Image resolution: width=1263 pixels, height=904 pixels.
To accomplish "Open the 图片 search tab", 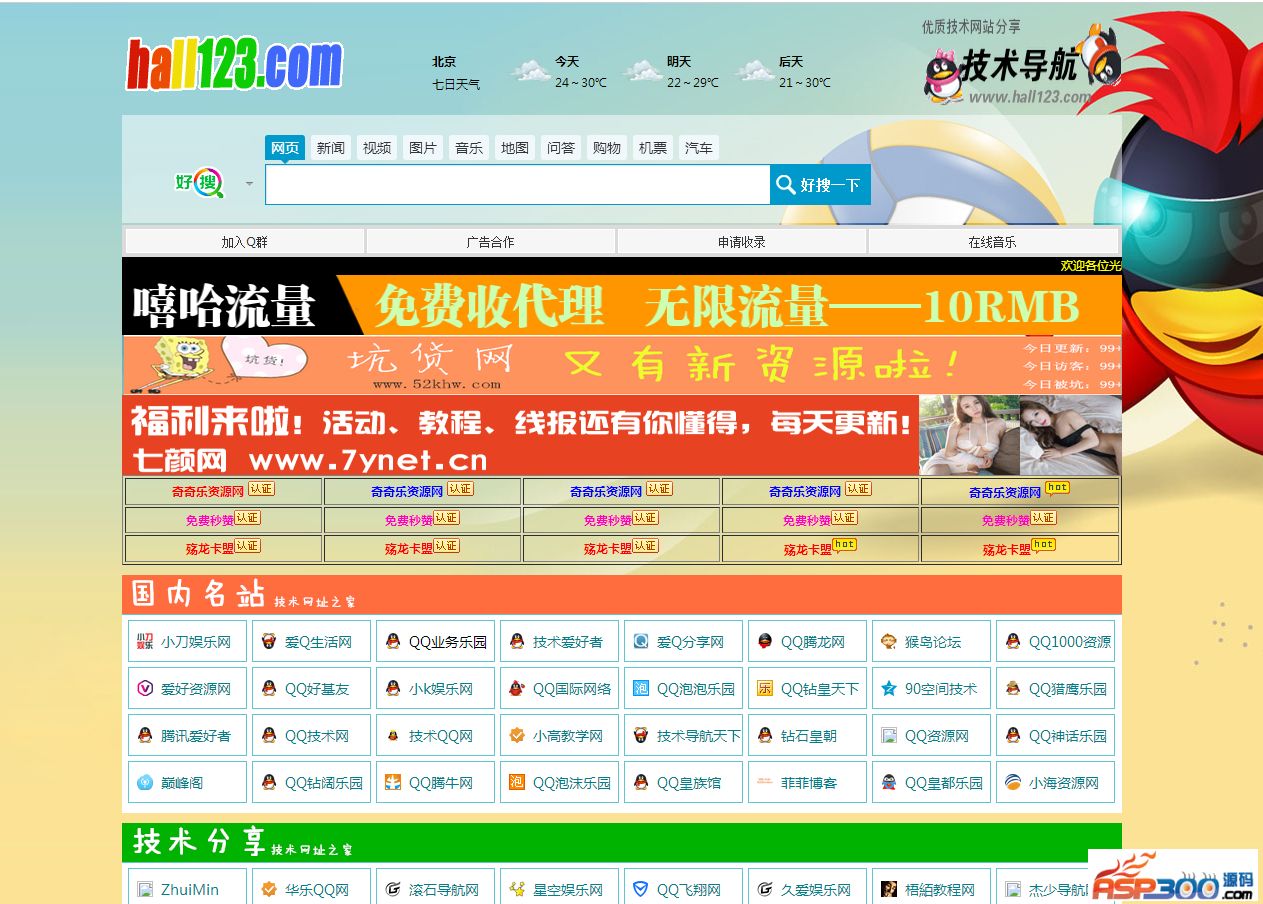I will pos(423,148).
